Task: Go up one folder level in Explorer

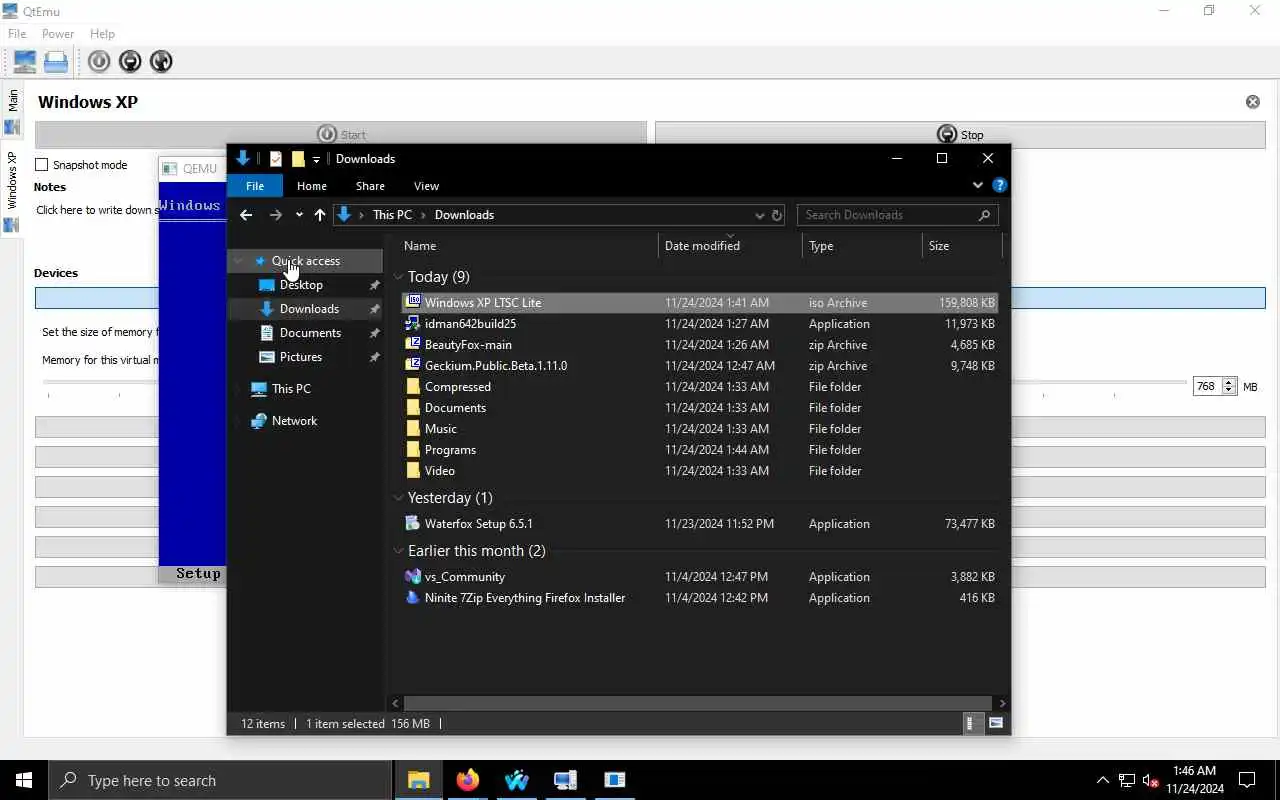Action: coord(320,215)
